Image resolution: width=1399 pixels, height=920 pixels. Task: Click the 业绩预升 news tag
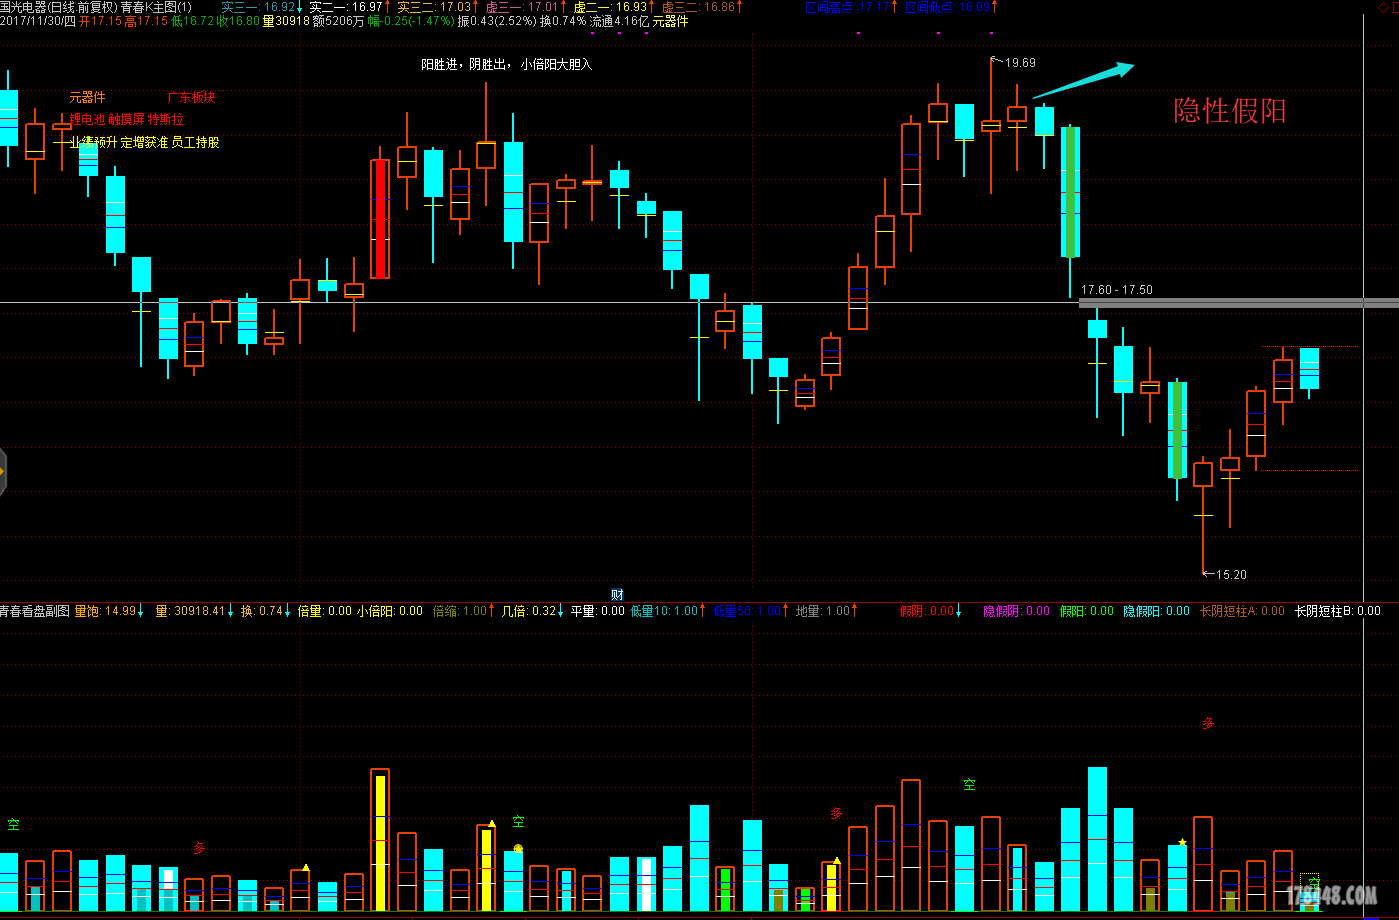tap(93, 142)
